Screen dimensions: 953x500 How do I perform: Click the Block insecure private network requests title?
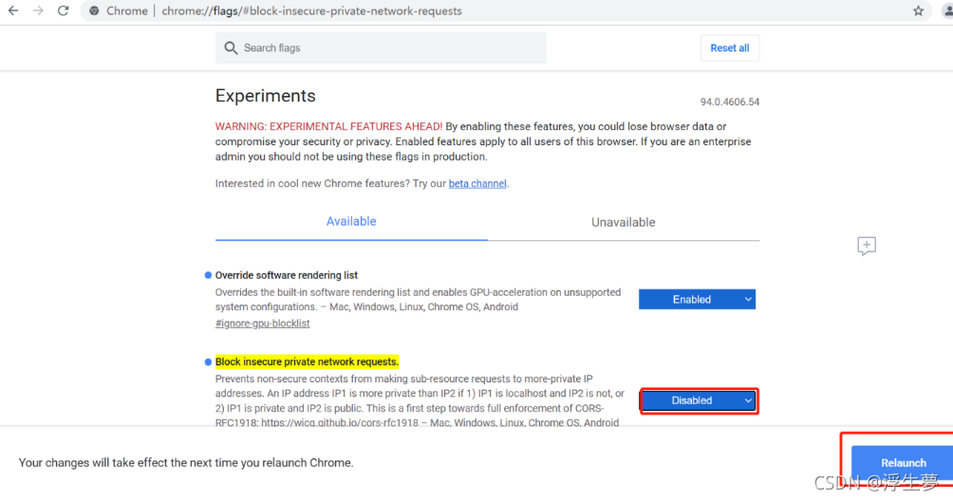point(307,362)
